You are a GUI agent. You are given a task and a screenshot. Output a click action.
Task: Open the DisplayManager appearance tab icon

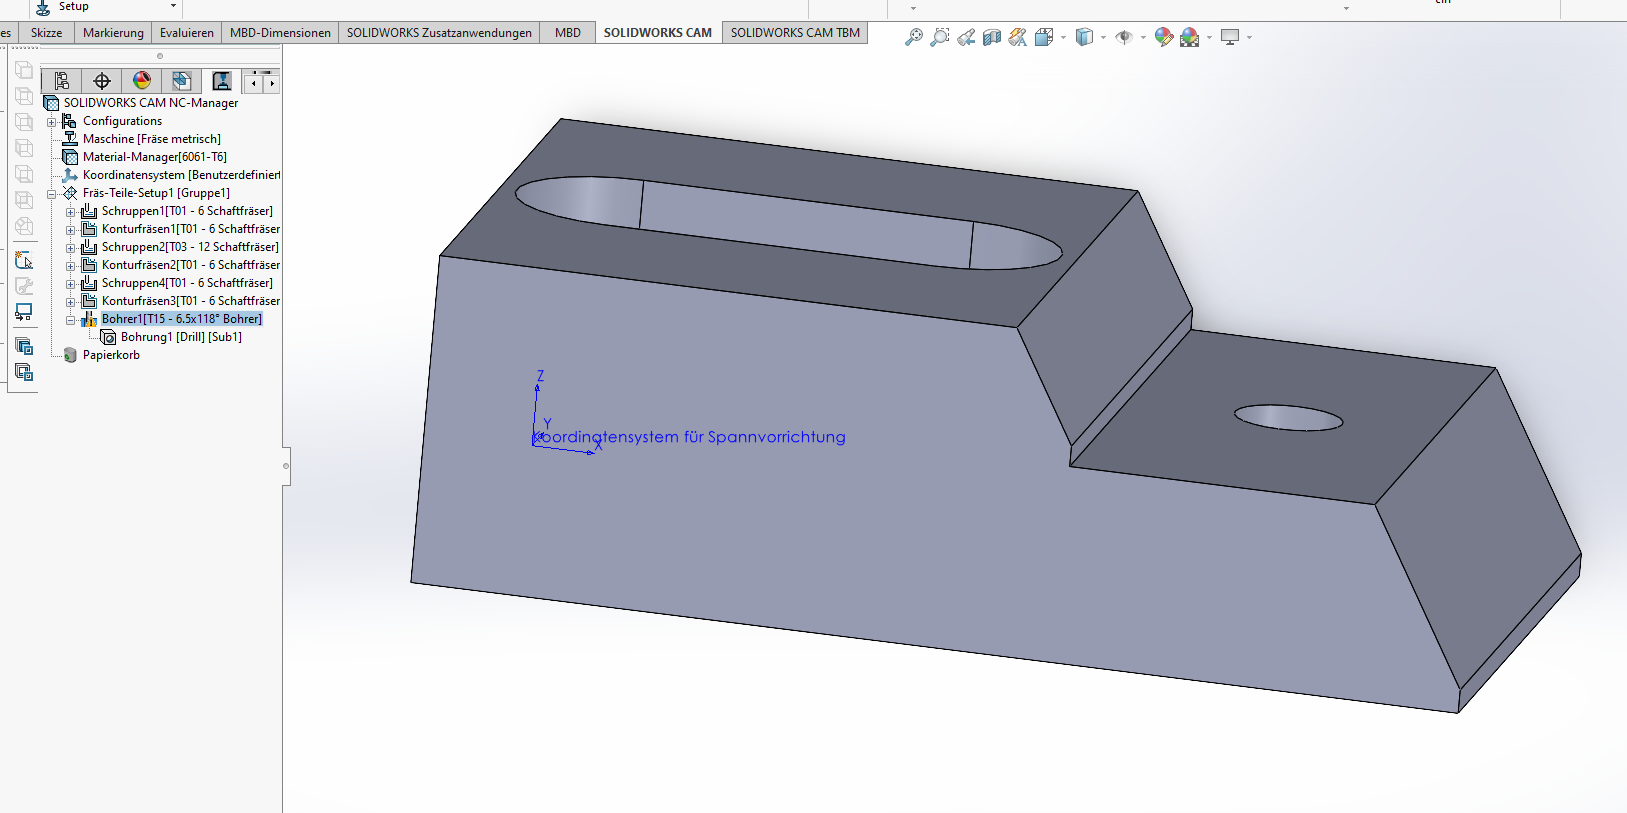pyautogui.click(x=142, y=81)
